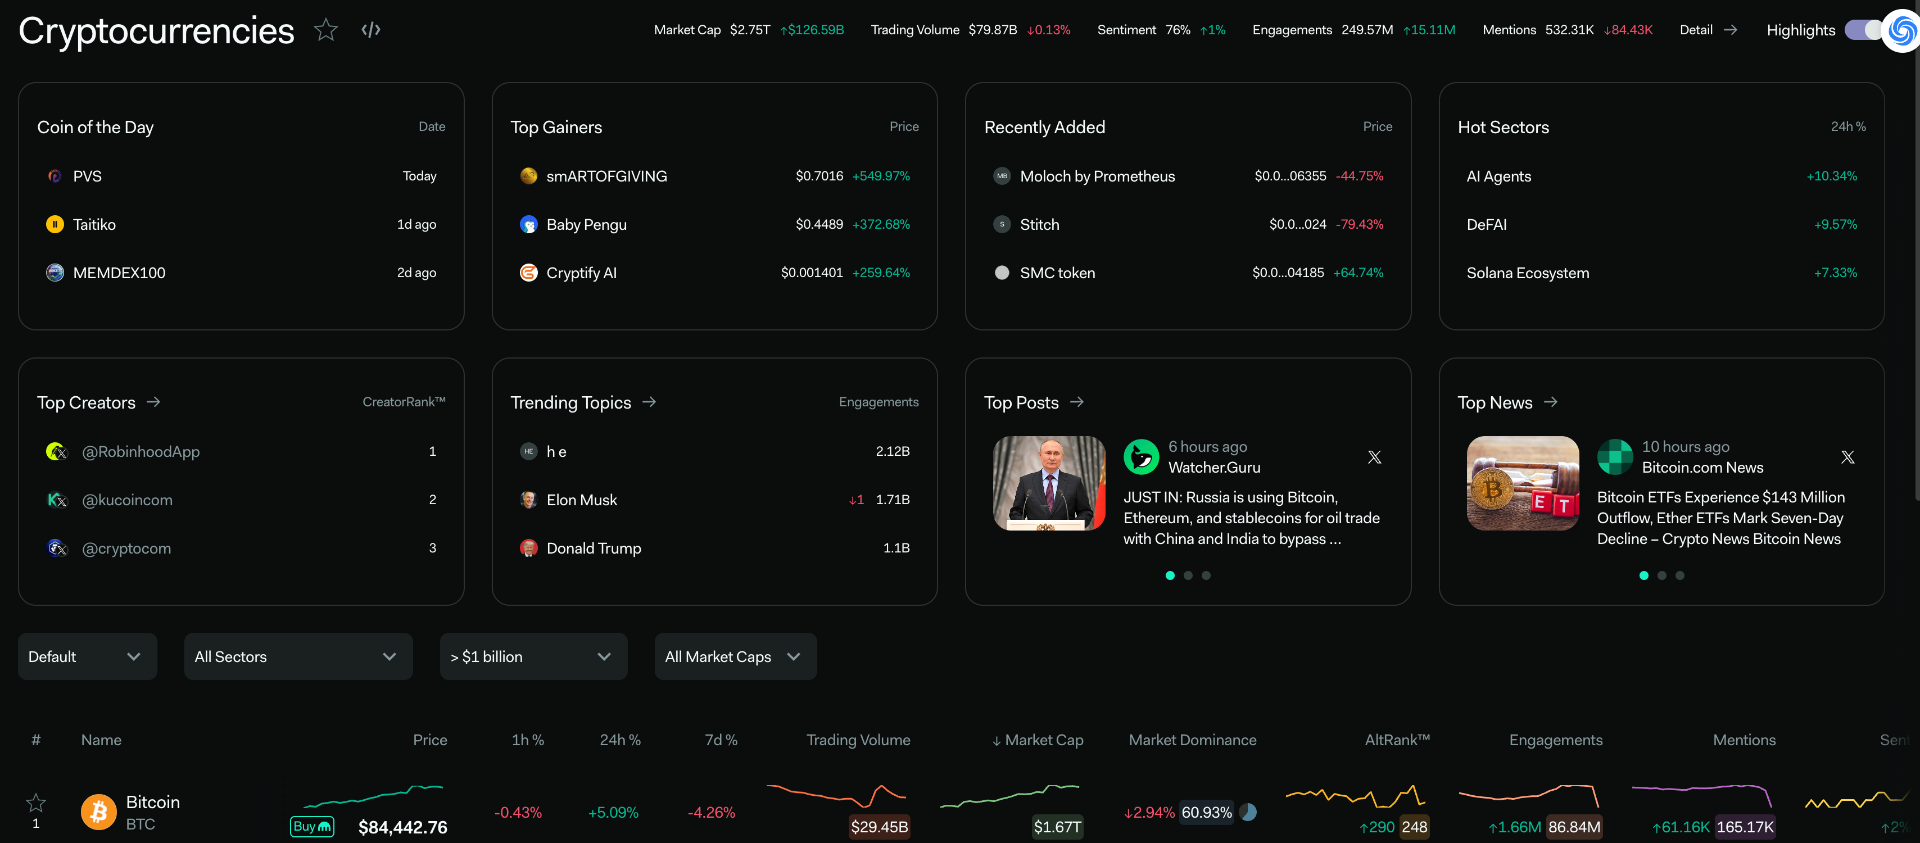Toggle the Highlights switch
This screenshot has height=843, width=1920.
[x=1864, y=30]
